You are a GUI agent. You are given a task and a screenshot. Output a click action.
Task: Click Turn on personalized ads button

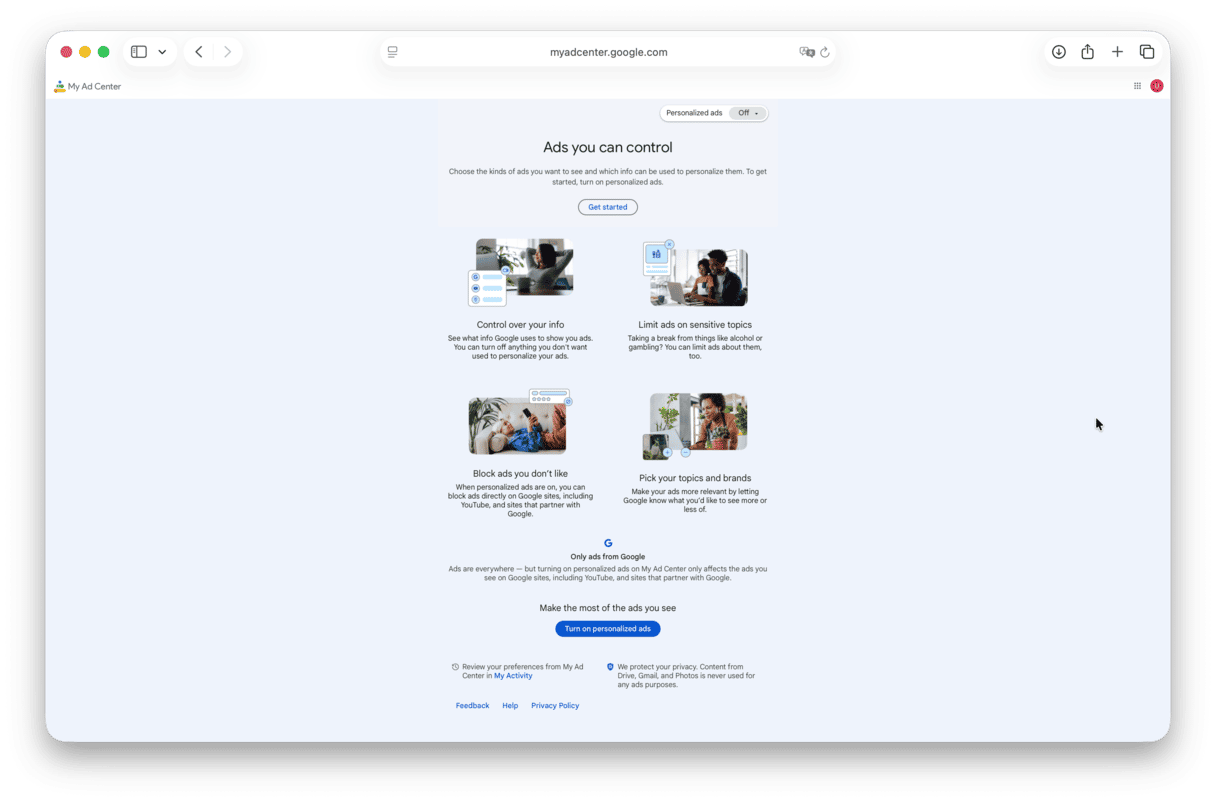tap(608, 629)
